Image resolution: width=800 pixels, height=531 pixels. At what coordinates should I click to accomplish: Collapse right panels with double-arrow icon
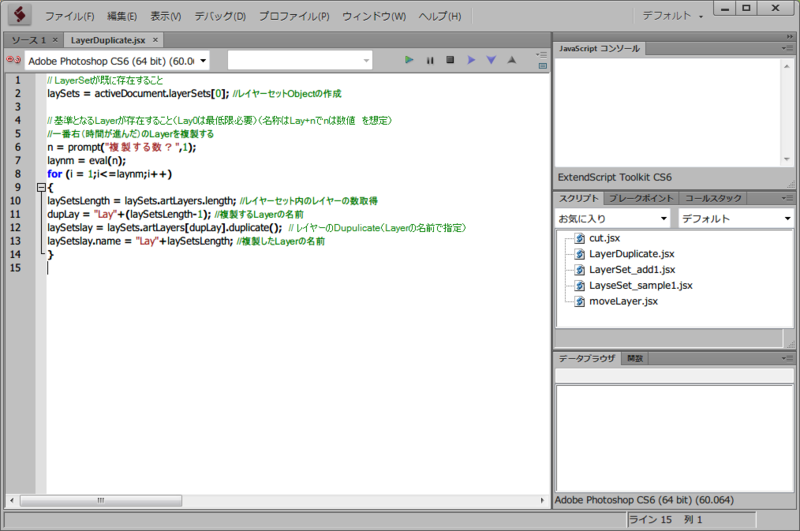[x=790, y=36]
